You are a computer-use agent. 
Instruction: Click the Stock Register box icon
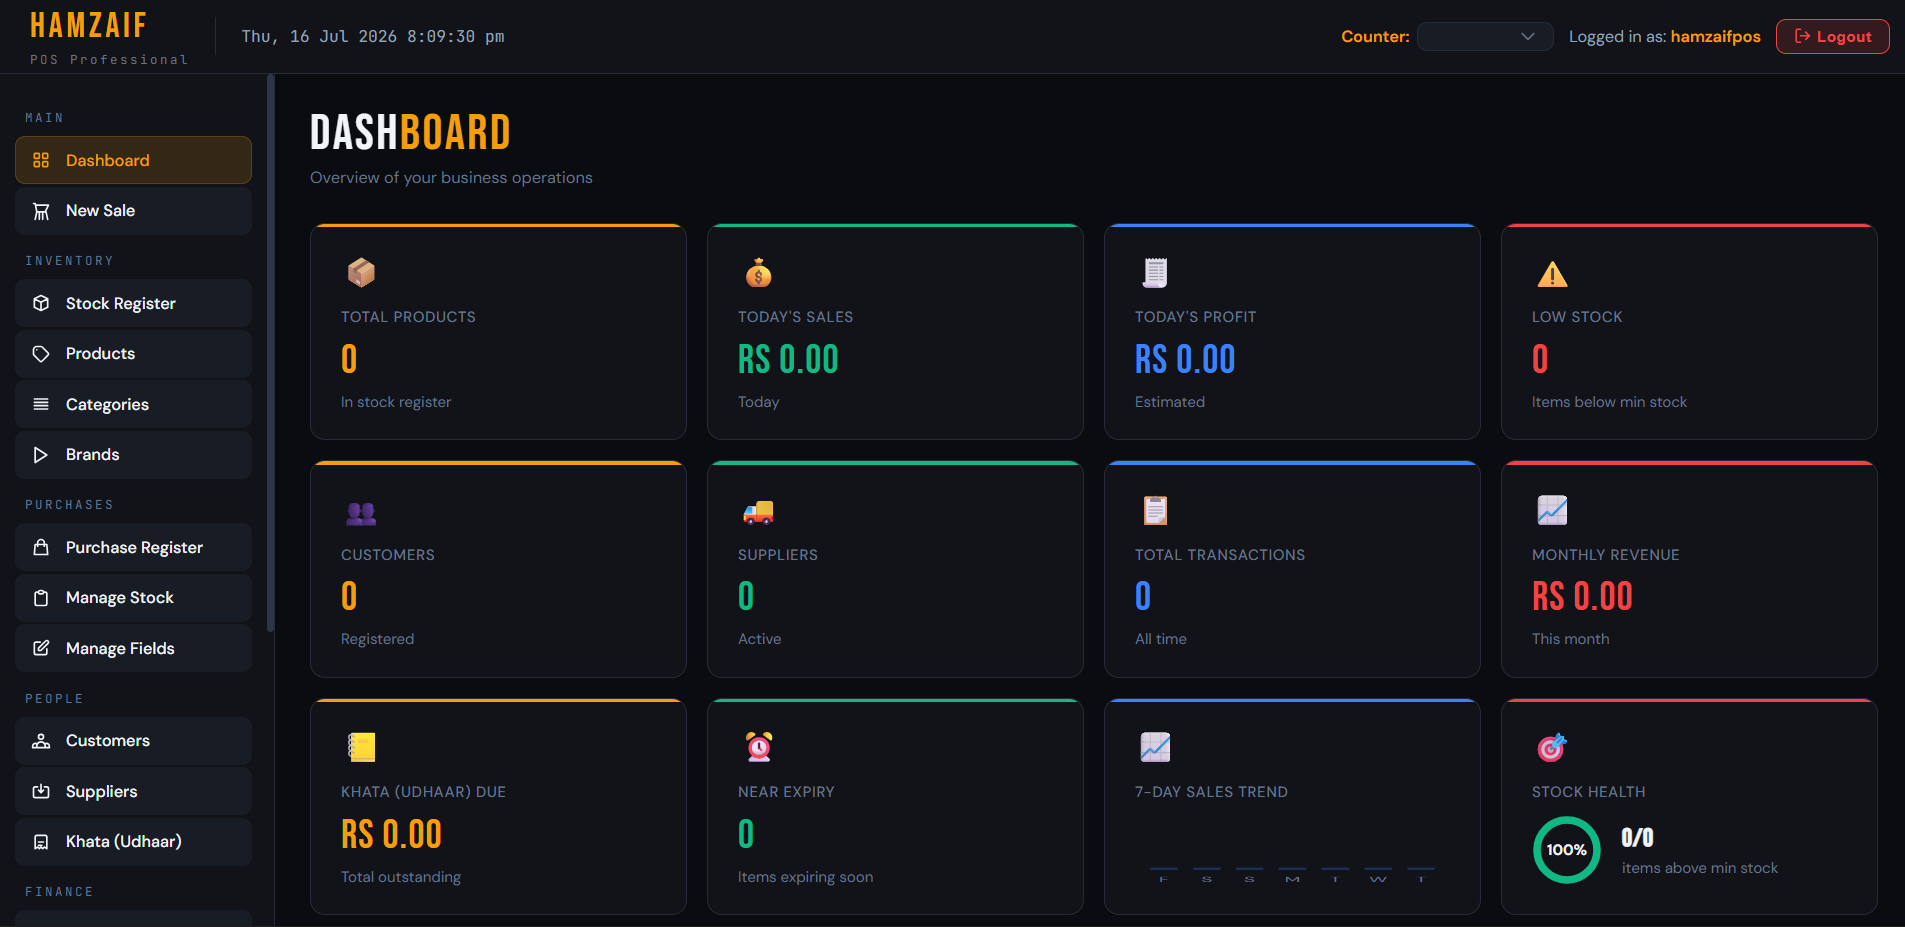41,303
